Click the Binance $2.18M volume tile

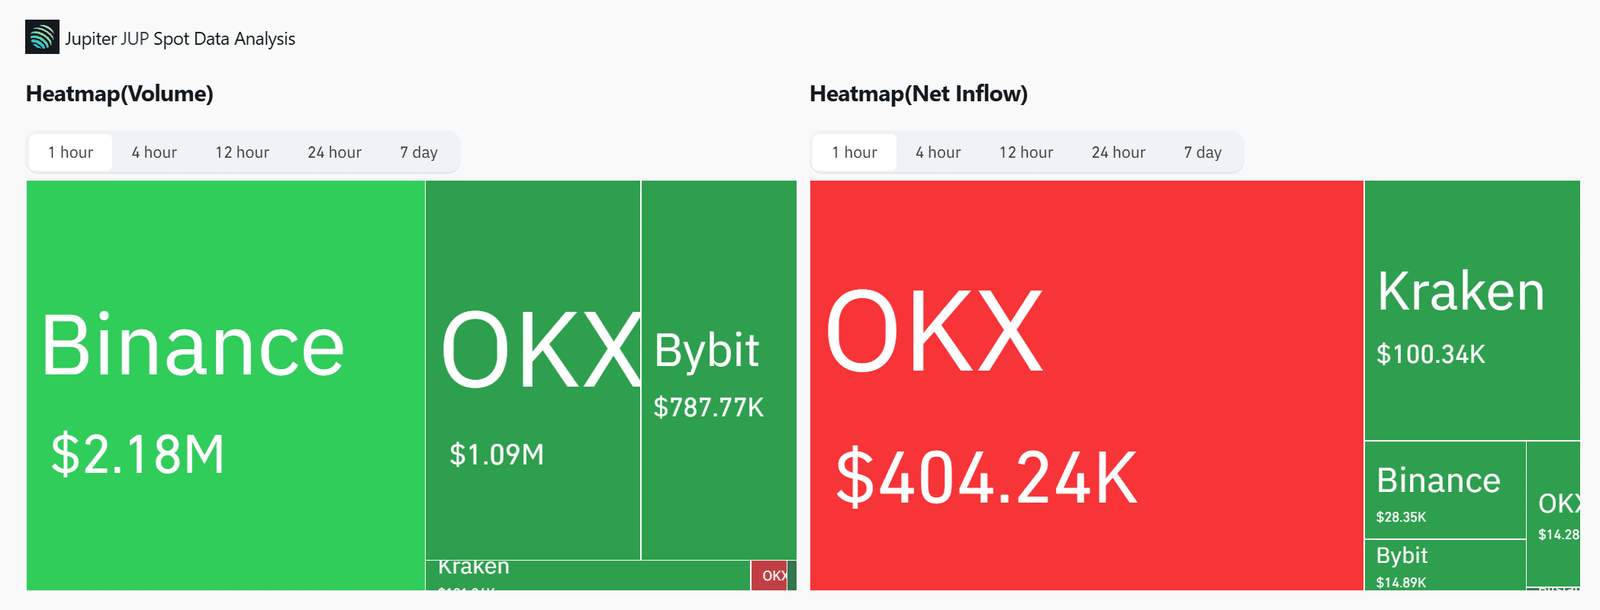point(226,385)
